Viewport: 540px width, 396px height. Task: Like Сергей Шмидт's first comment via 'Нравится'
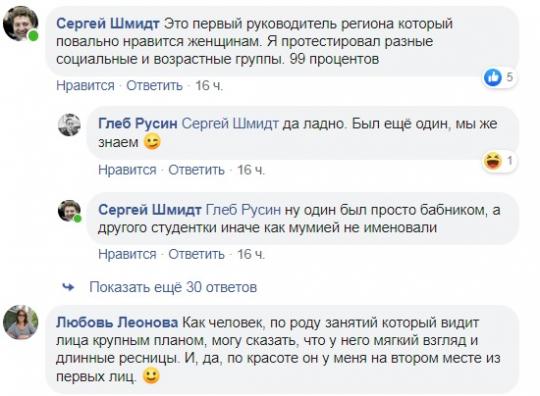(85, 85)
